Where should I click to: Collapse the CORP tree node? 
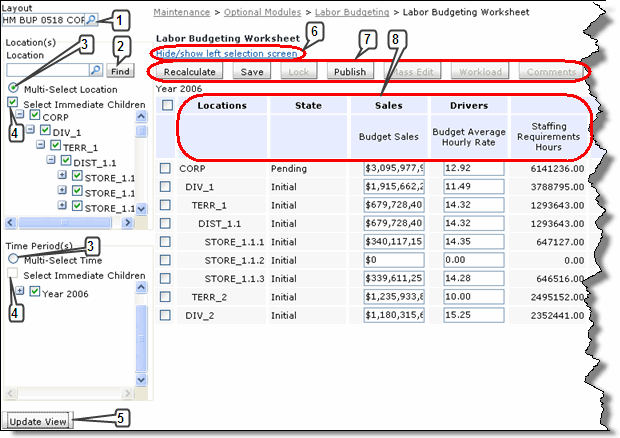pos(20,117)
